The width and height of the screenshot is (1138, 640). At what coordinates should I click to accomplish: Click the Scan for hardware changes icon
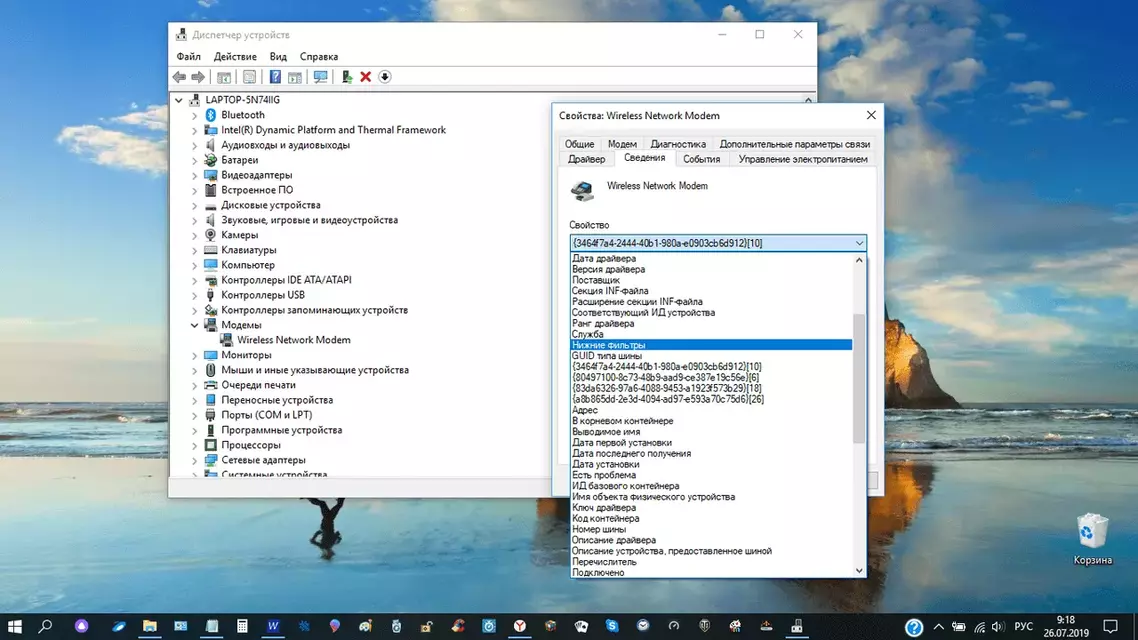coord(320,77)
